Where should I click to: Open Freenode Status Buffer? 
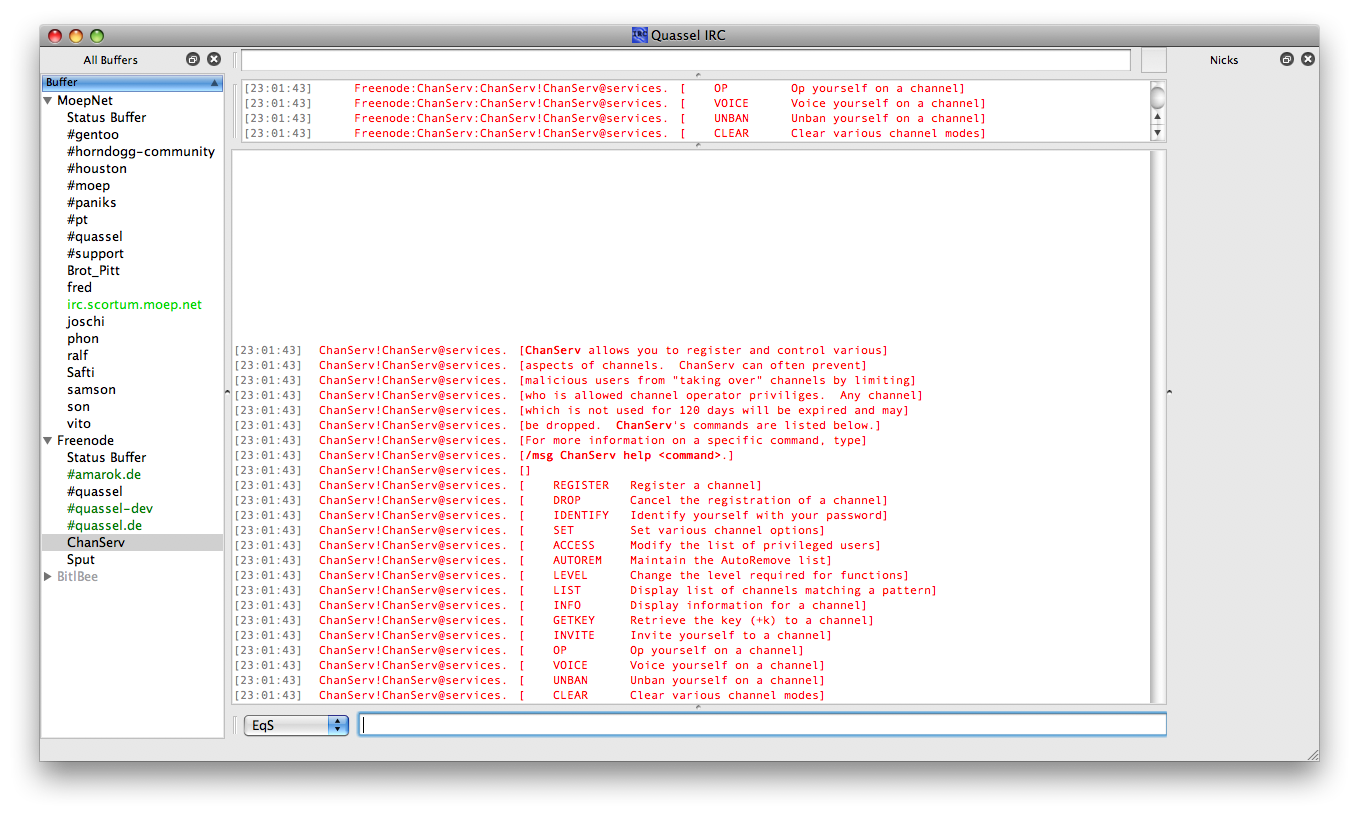(x=106, y=458)
